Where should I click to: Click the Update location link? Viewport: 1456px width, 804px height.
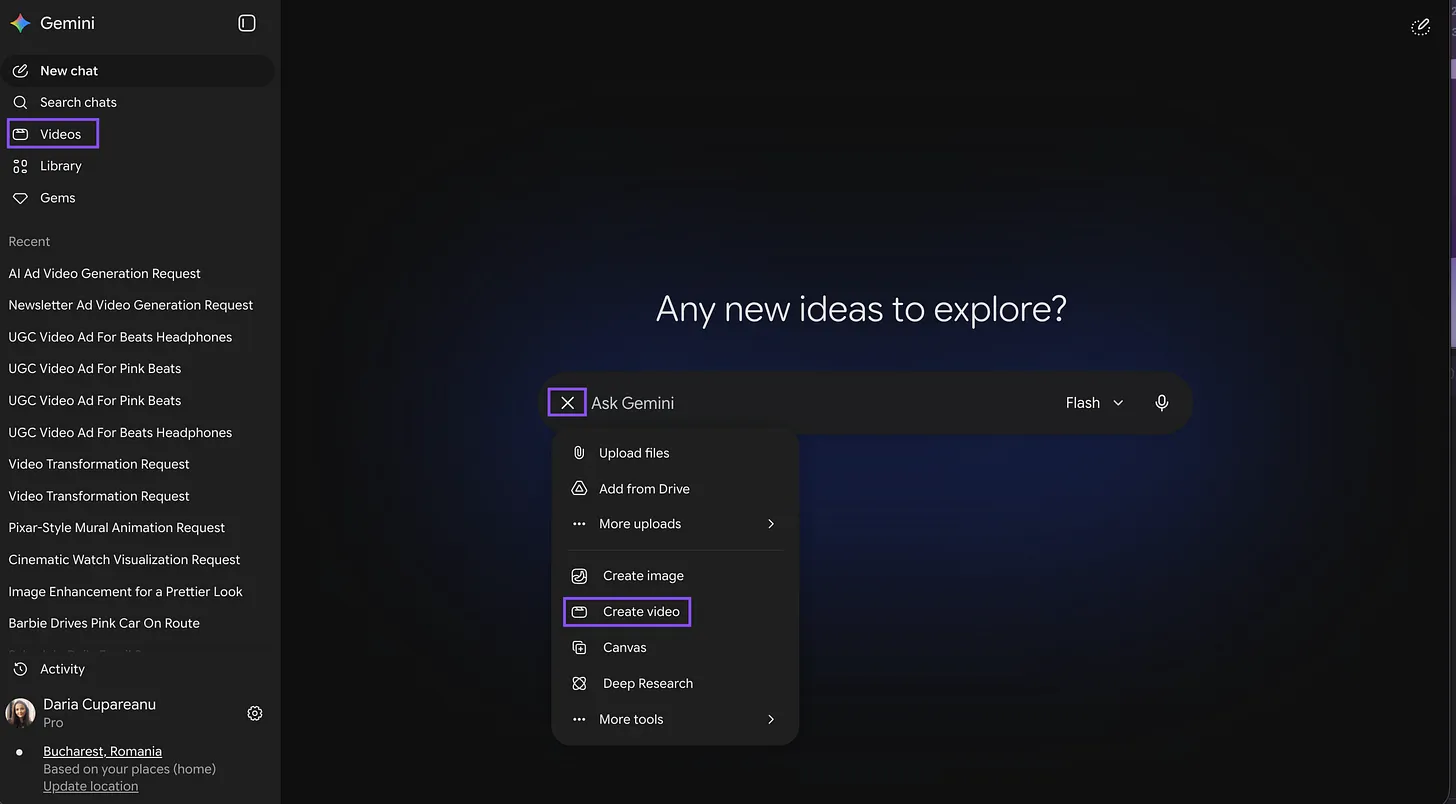coord(91,786)
